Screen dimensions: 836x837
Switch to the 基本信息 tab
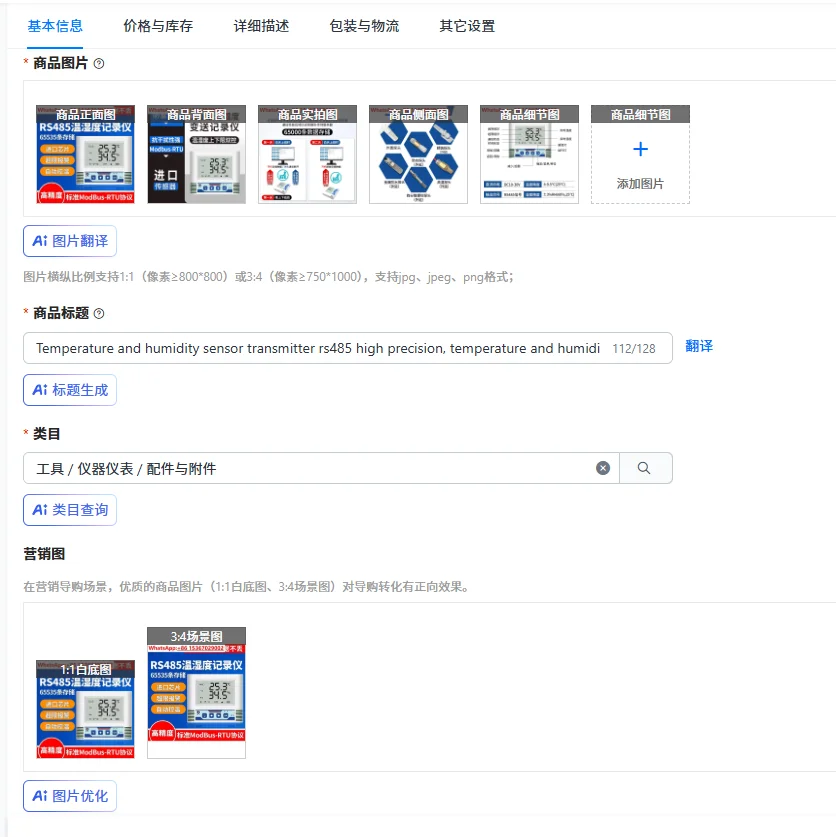coord(55,26)
